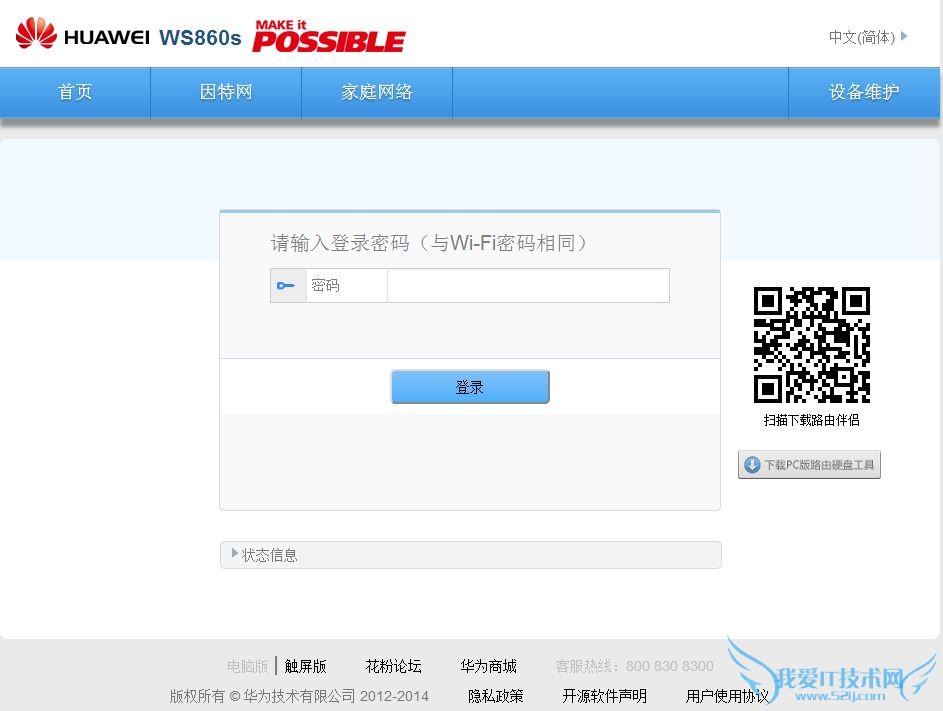The image size is (943, 711).
Task: Click the blue key icon beside password
Action: tap(286, 285)
